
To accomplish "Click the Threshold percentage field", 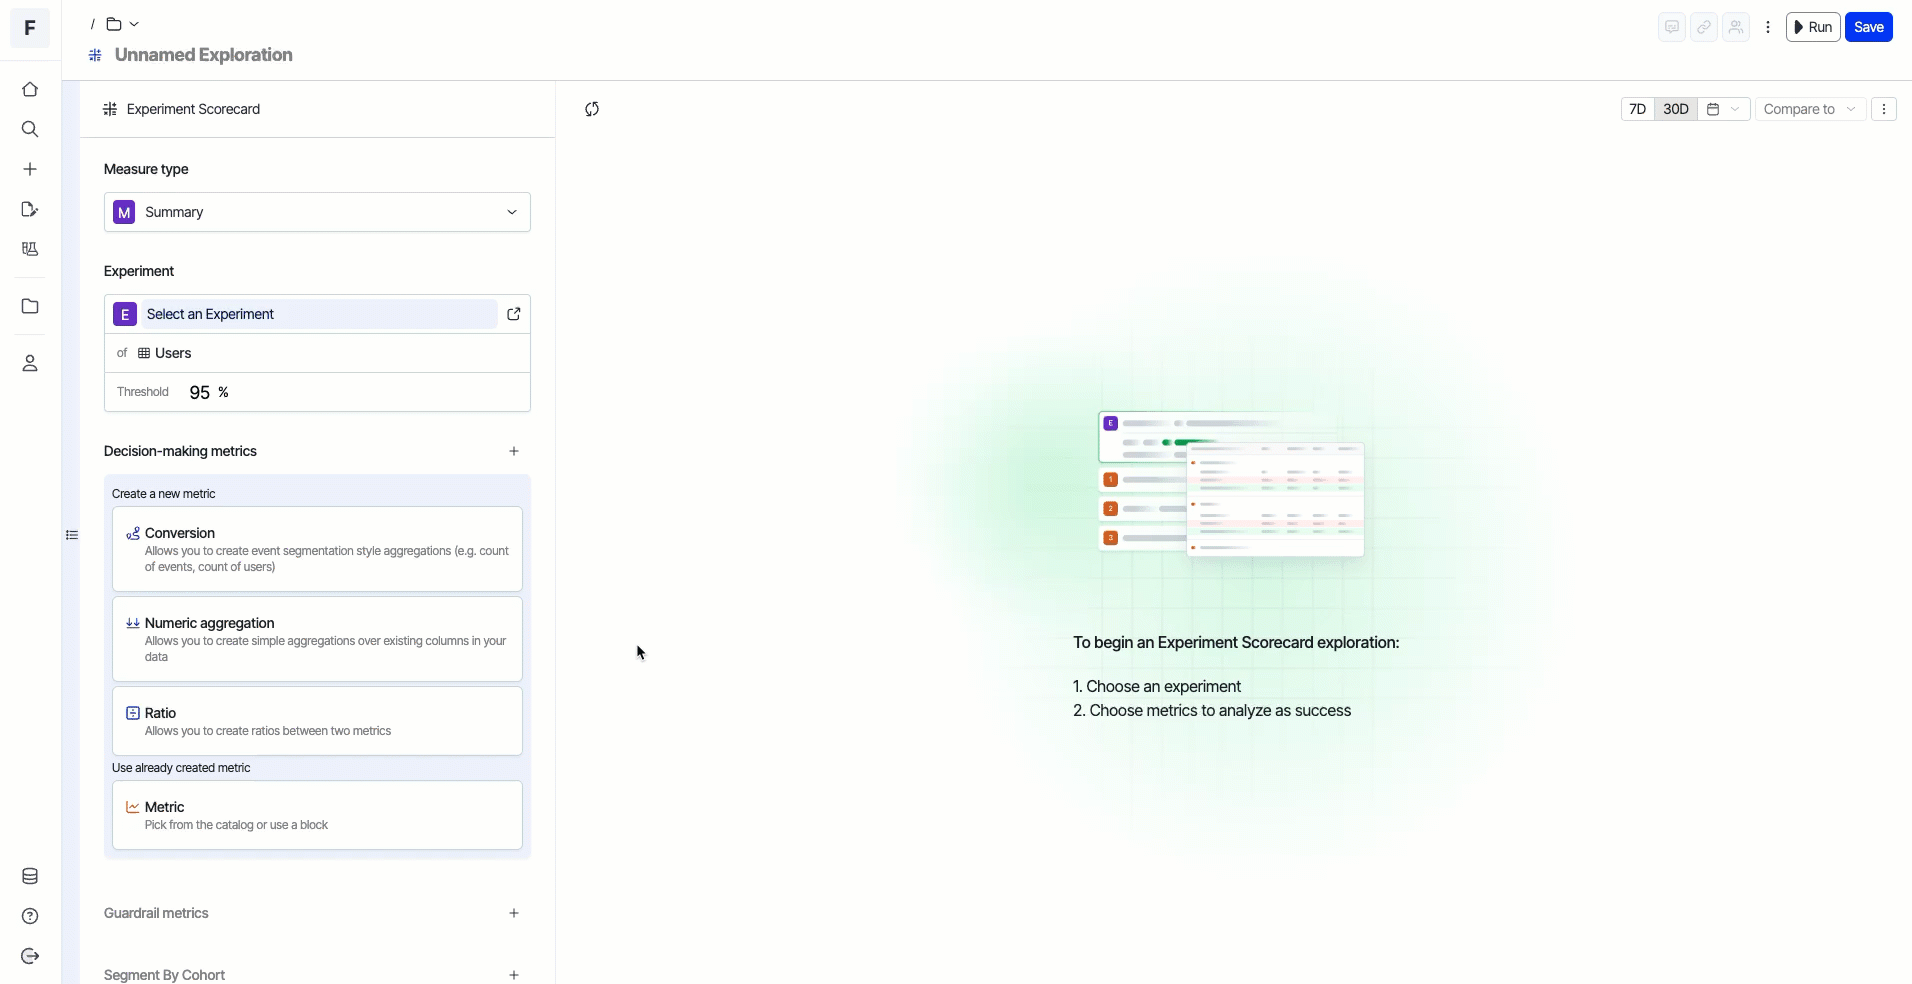I will coord(200,393).
